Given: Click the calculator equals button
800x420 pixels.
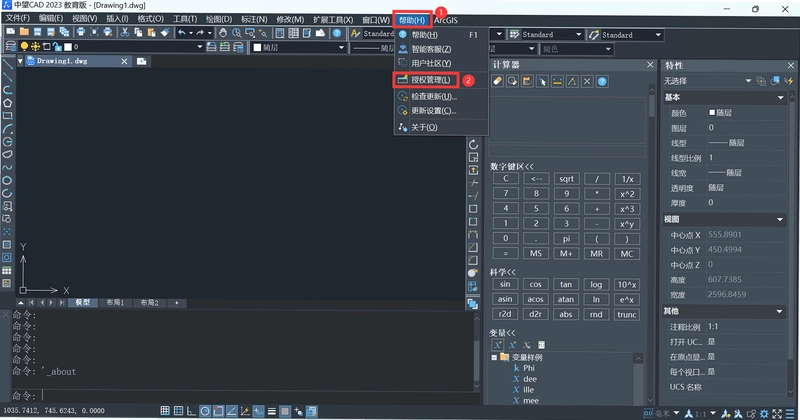Looking at the screenshot, I should pyautogui.click(x=505, y=254).
